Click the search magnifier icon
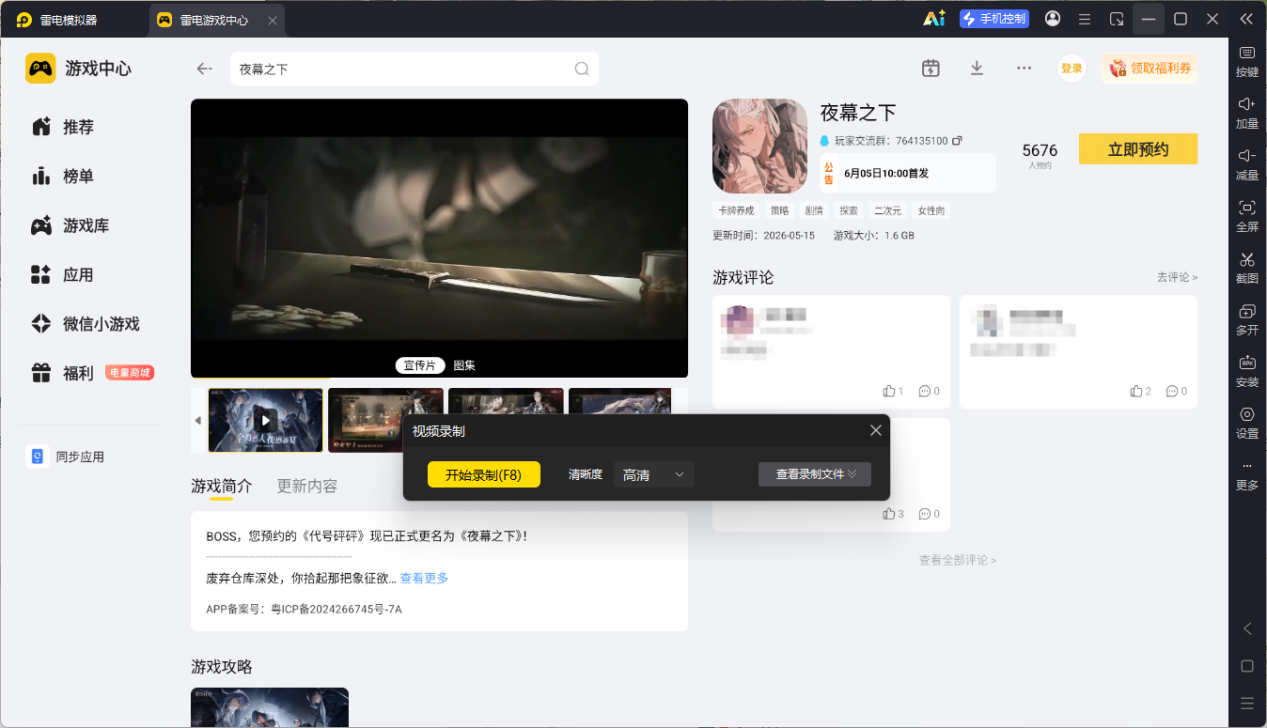The image size is (1267, 728). [582, 69]
